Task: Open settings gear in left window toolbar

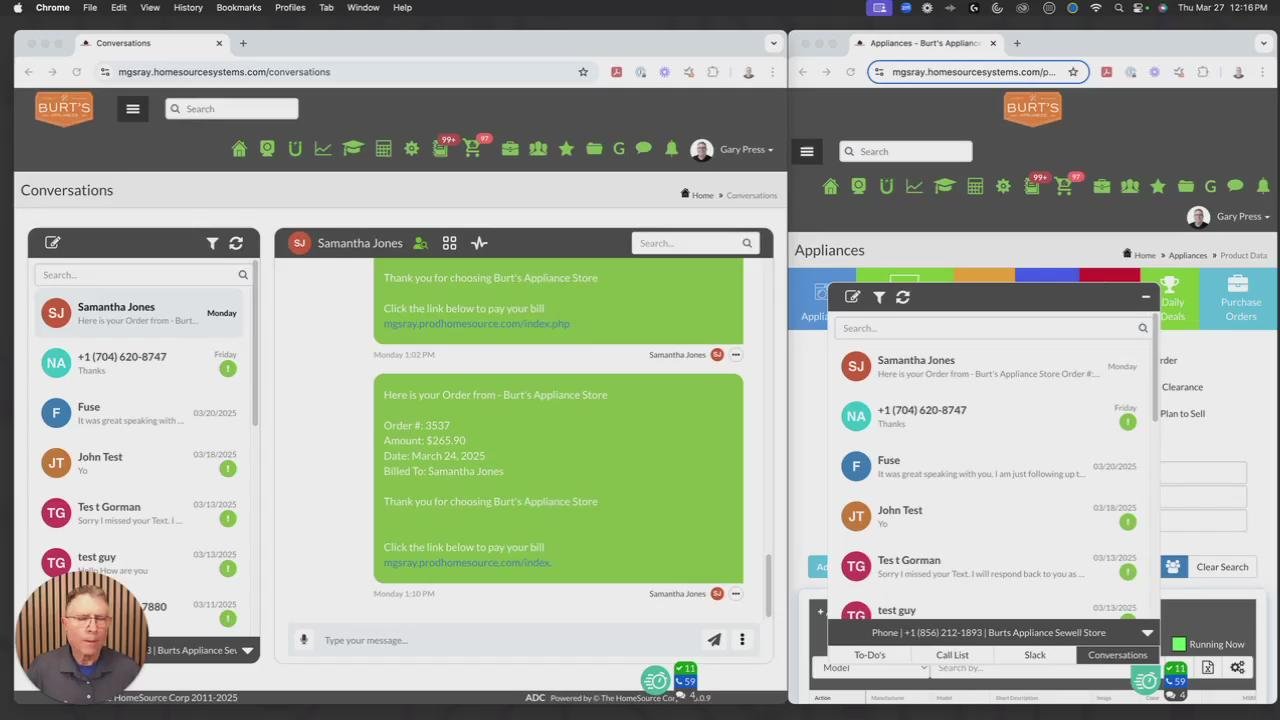Action: (x=411, y=149)
